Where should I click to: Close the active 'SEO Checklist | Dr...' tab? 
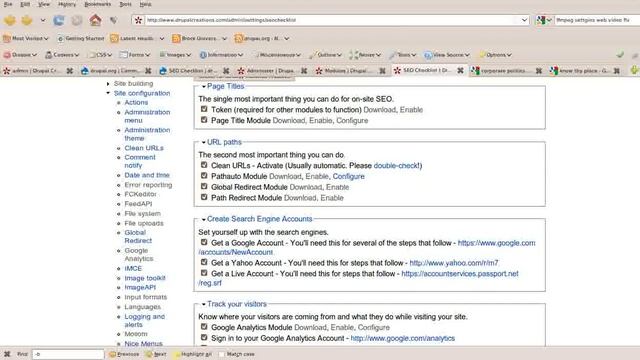tap(460, 70)
